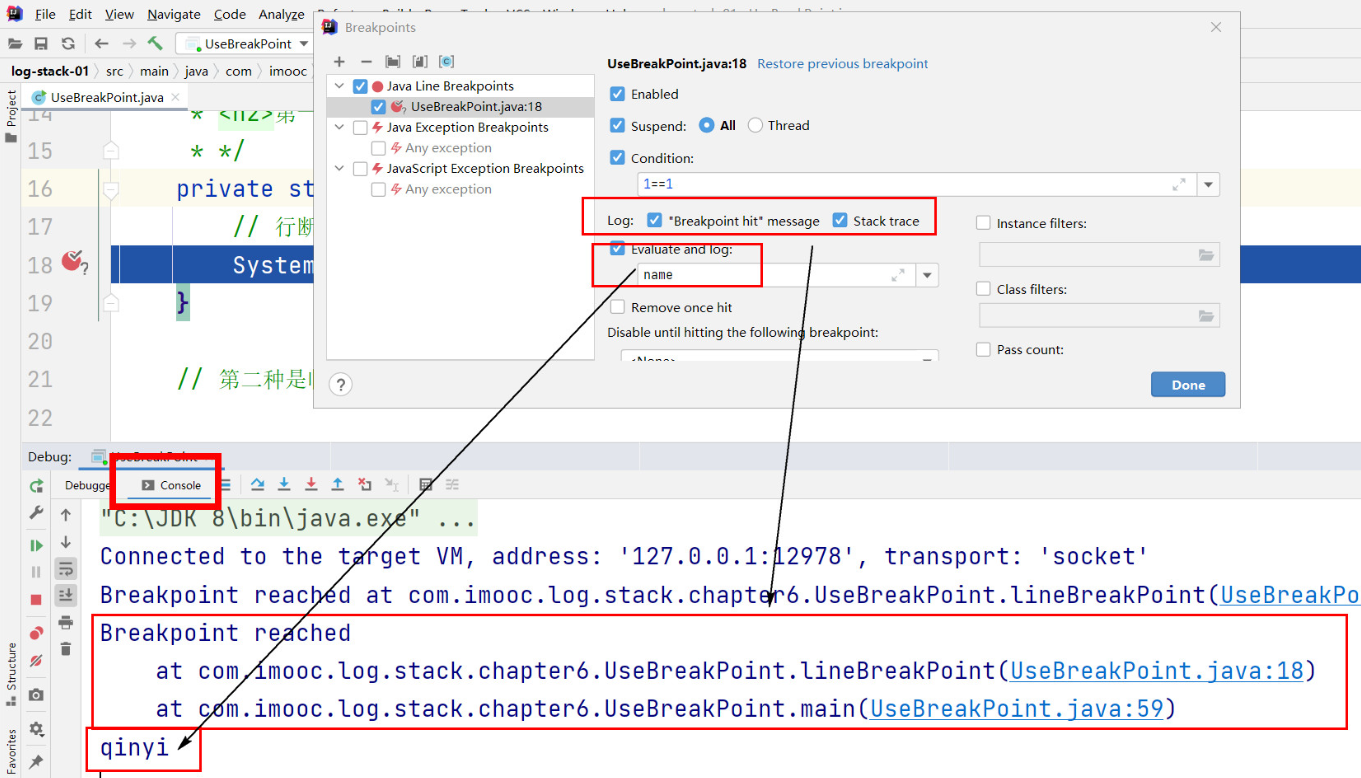Image resolution: width=1361 pixels, height=778 pixels.
Task: Switch to the Console tab
Action: (171, 485)
